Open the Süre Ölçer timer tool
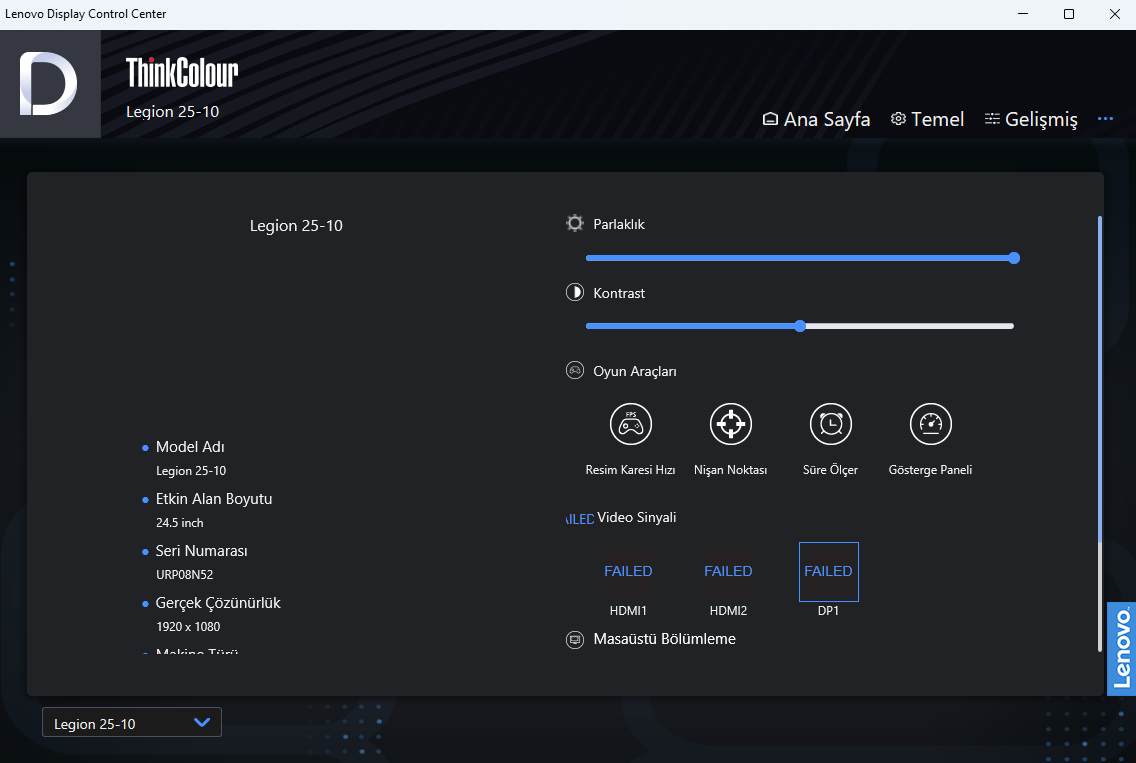The width and height of the screenshot is (1136, 763). coord(830,424)
